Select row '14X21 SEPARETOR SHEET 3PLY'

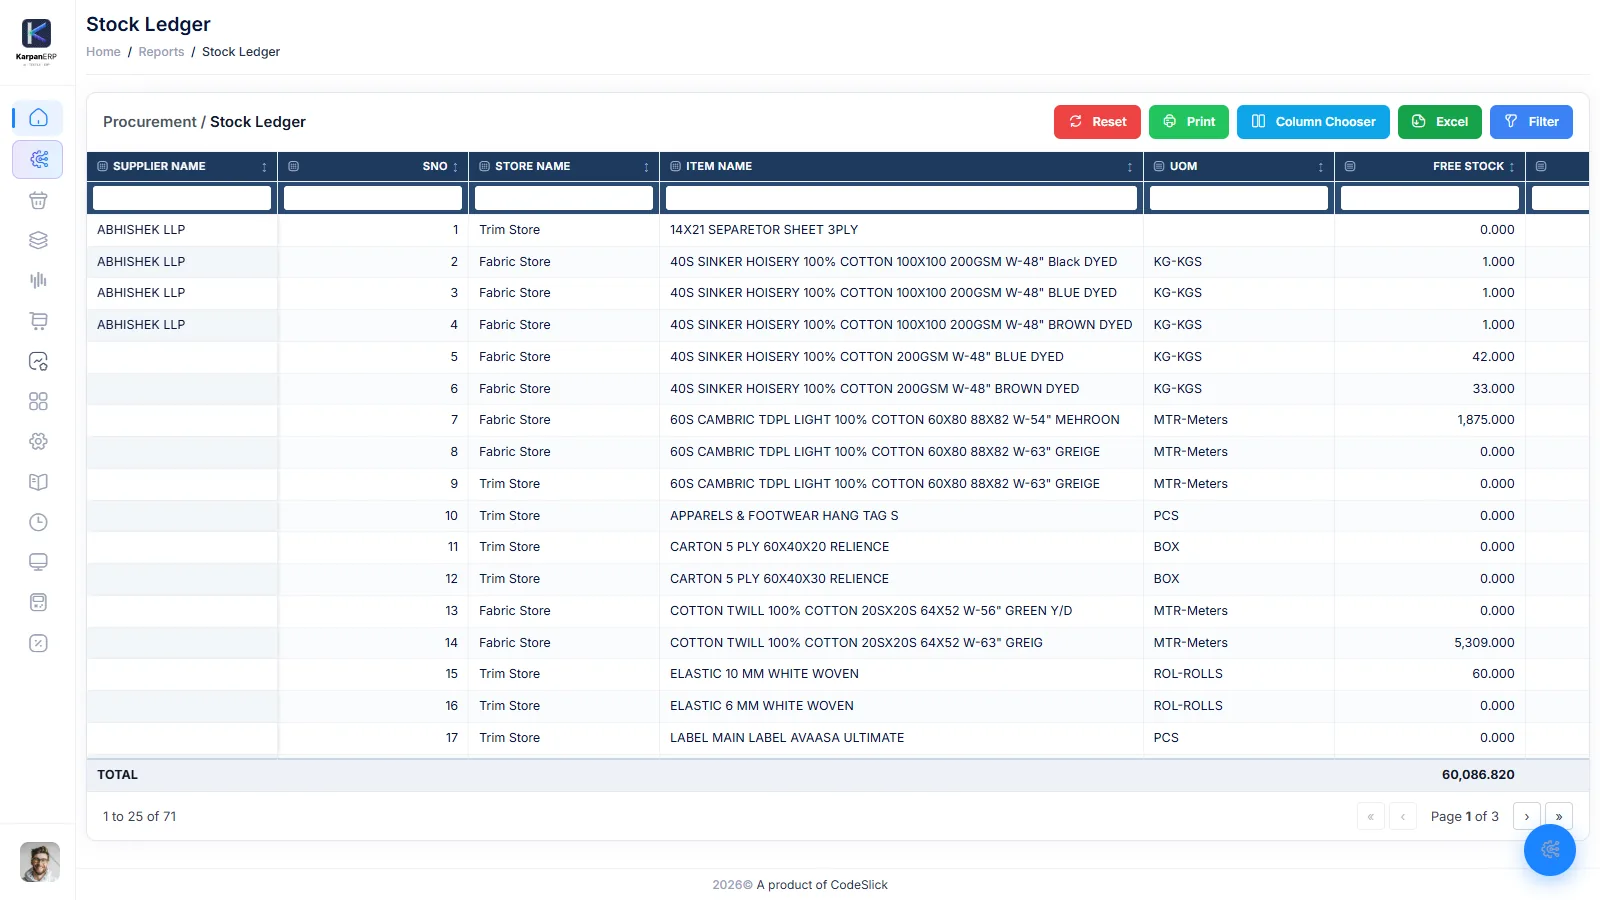click(x=837, y=230)
